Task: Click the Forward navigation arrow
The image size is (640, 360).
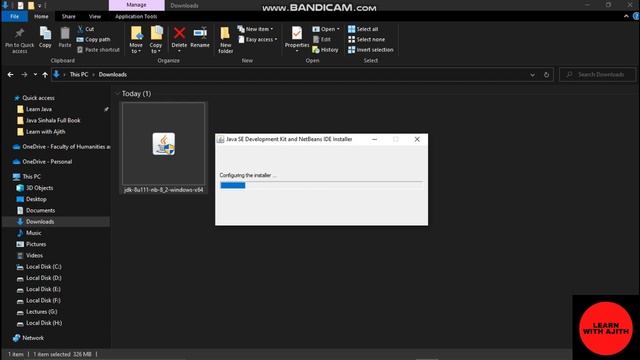Action: click(x=24, y=75)
